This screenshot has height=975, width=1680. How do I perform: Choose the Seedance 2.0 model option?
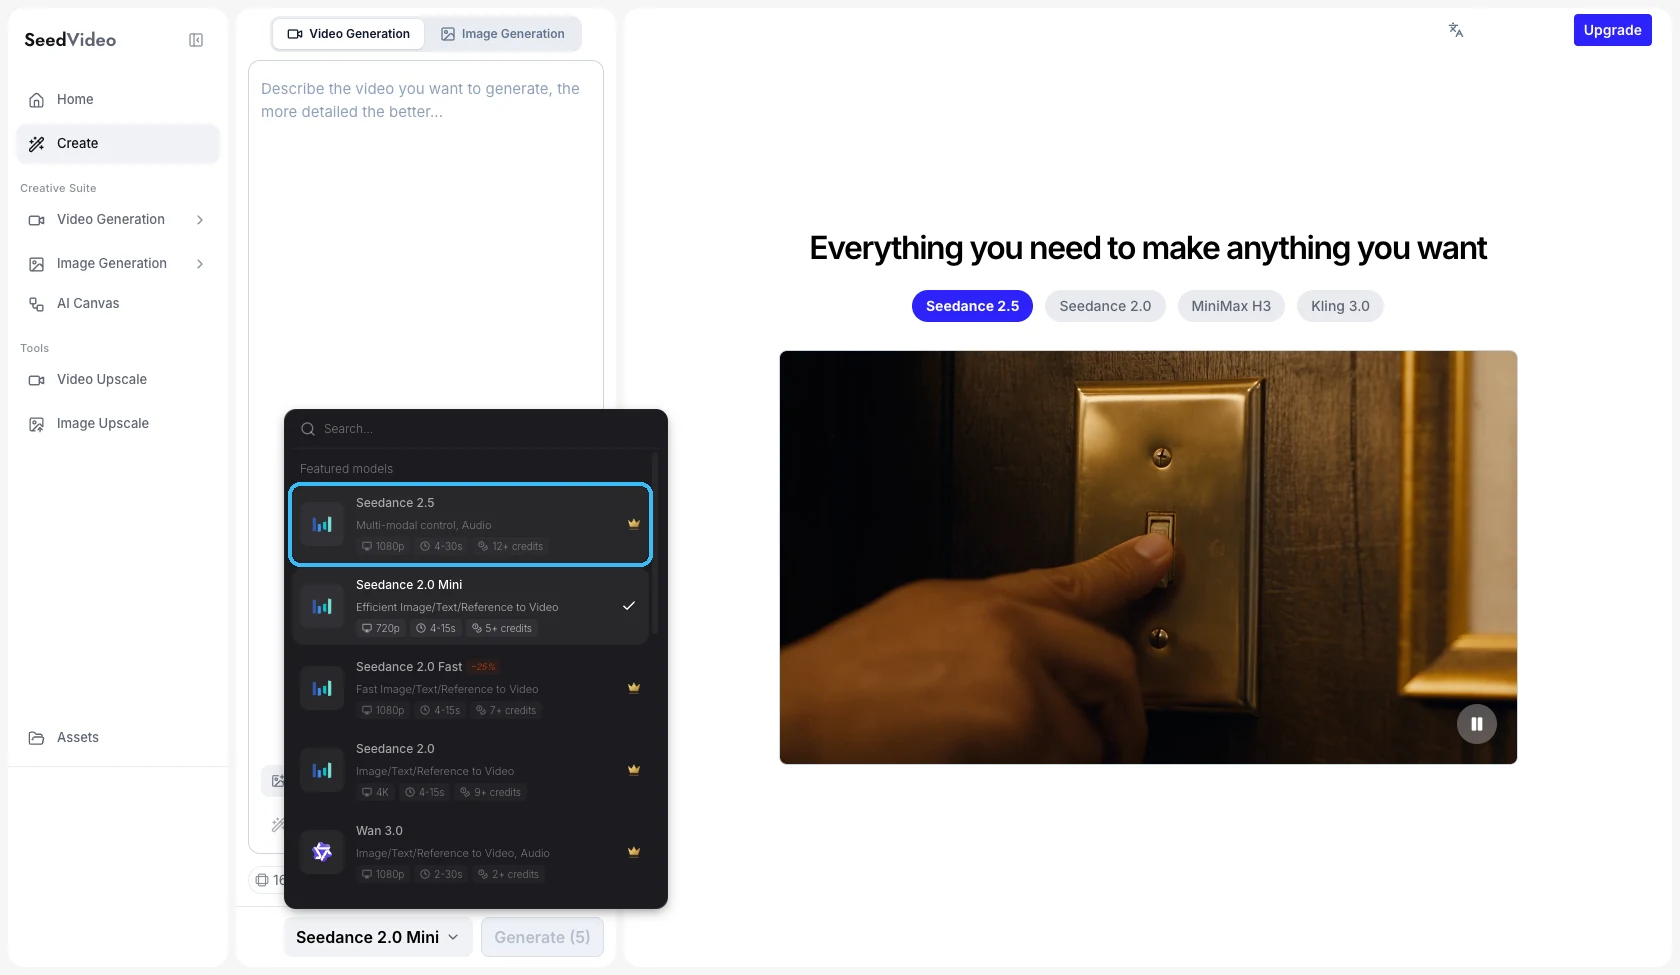(x=471, y=770)
